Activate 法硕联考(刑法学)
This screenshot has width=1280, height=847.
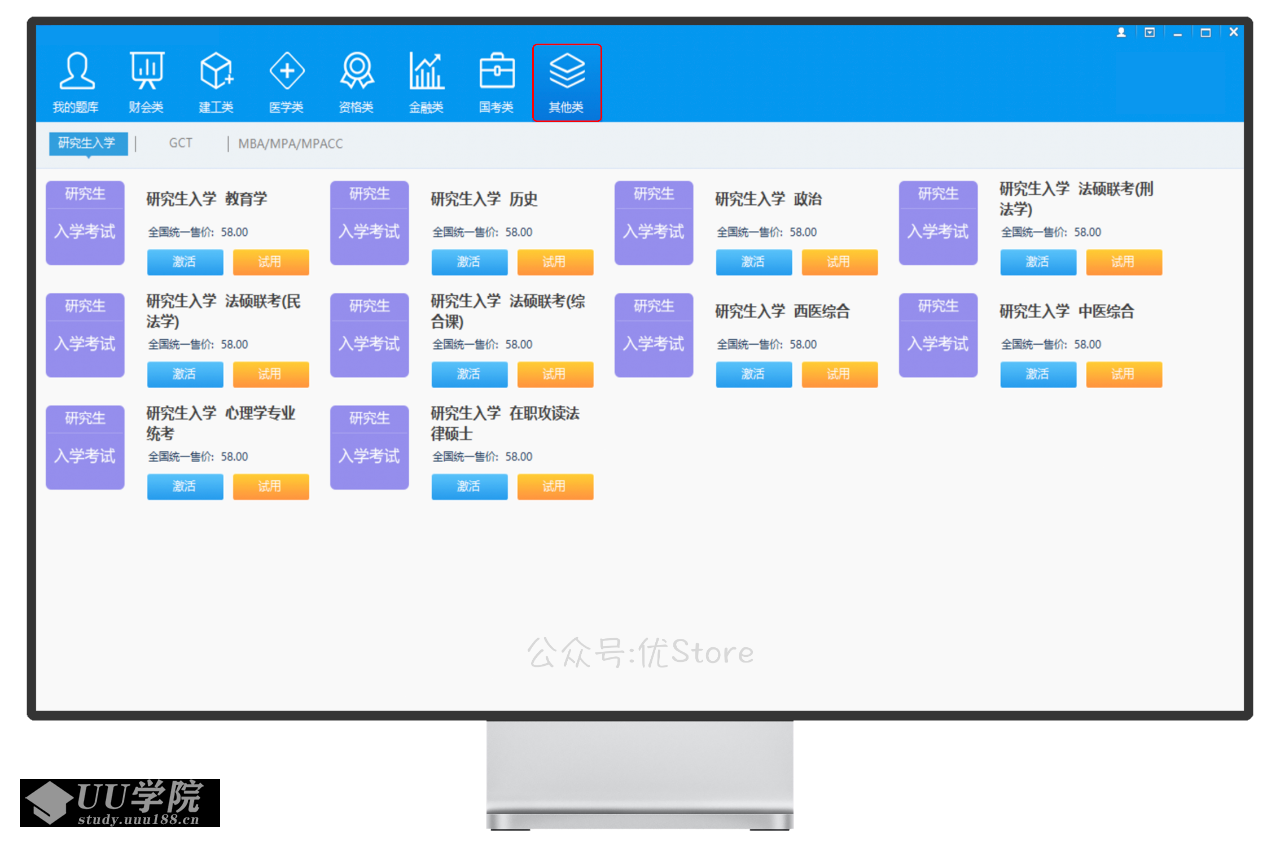coord(1038,262)
